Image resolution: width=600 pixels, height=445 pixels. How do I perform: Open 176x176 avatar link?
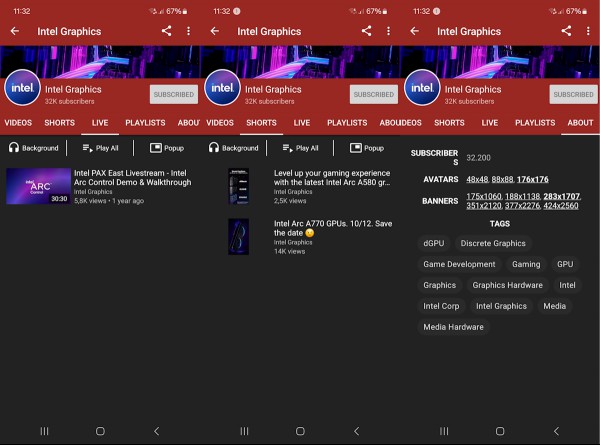click(533, 179)
